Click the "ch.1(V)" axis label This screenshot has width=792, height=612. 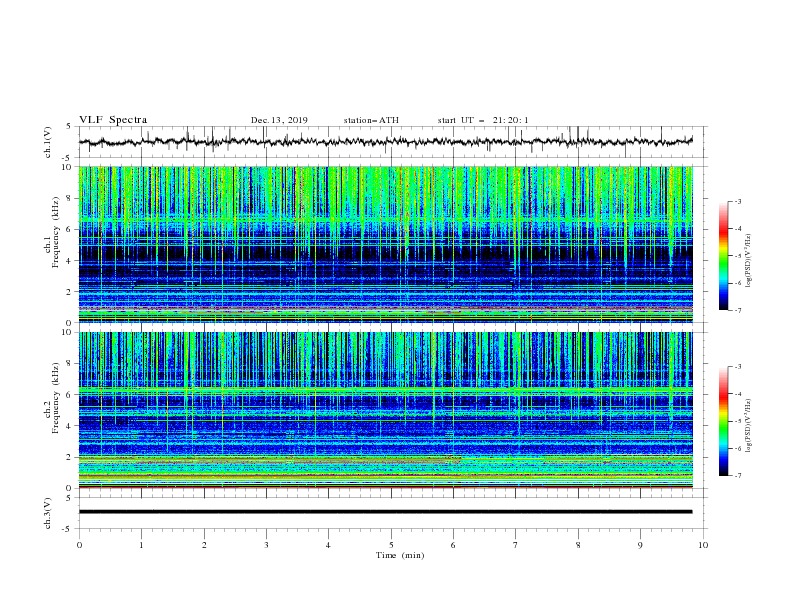[48, 142]
